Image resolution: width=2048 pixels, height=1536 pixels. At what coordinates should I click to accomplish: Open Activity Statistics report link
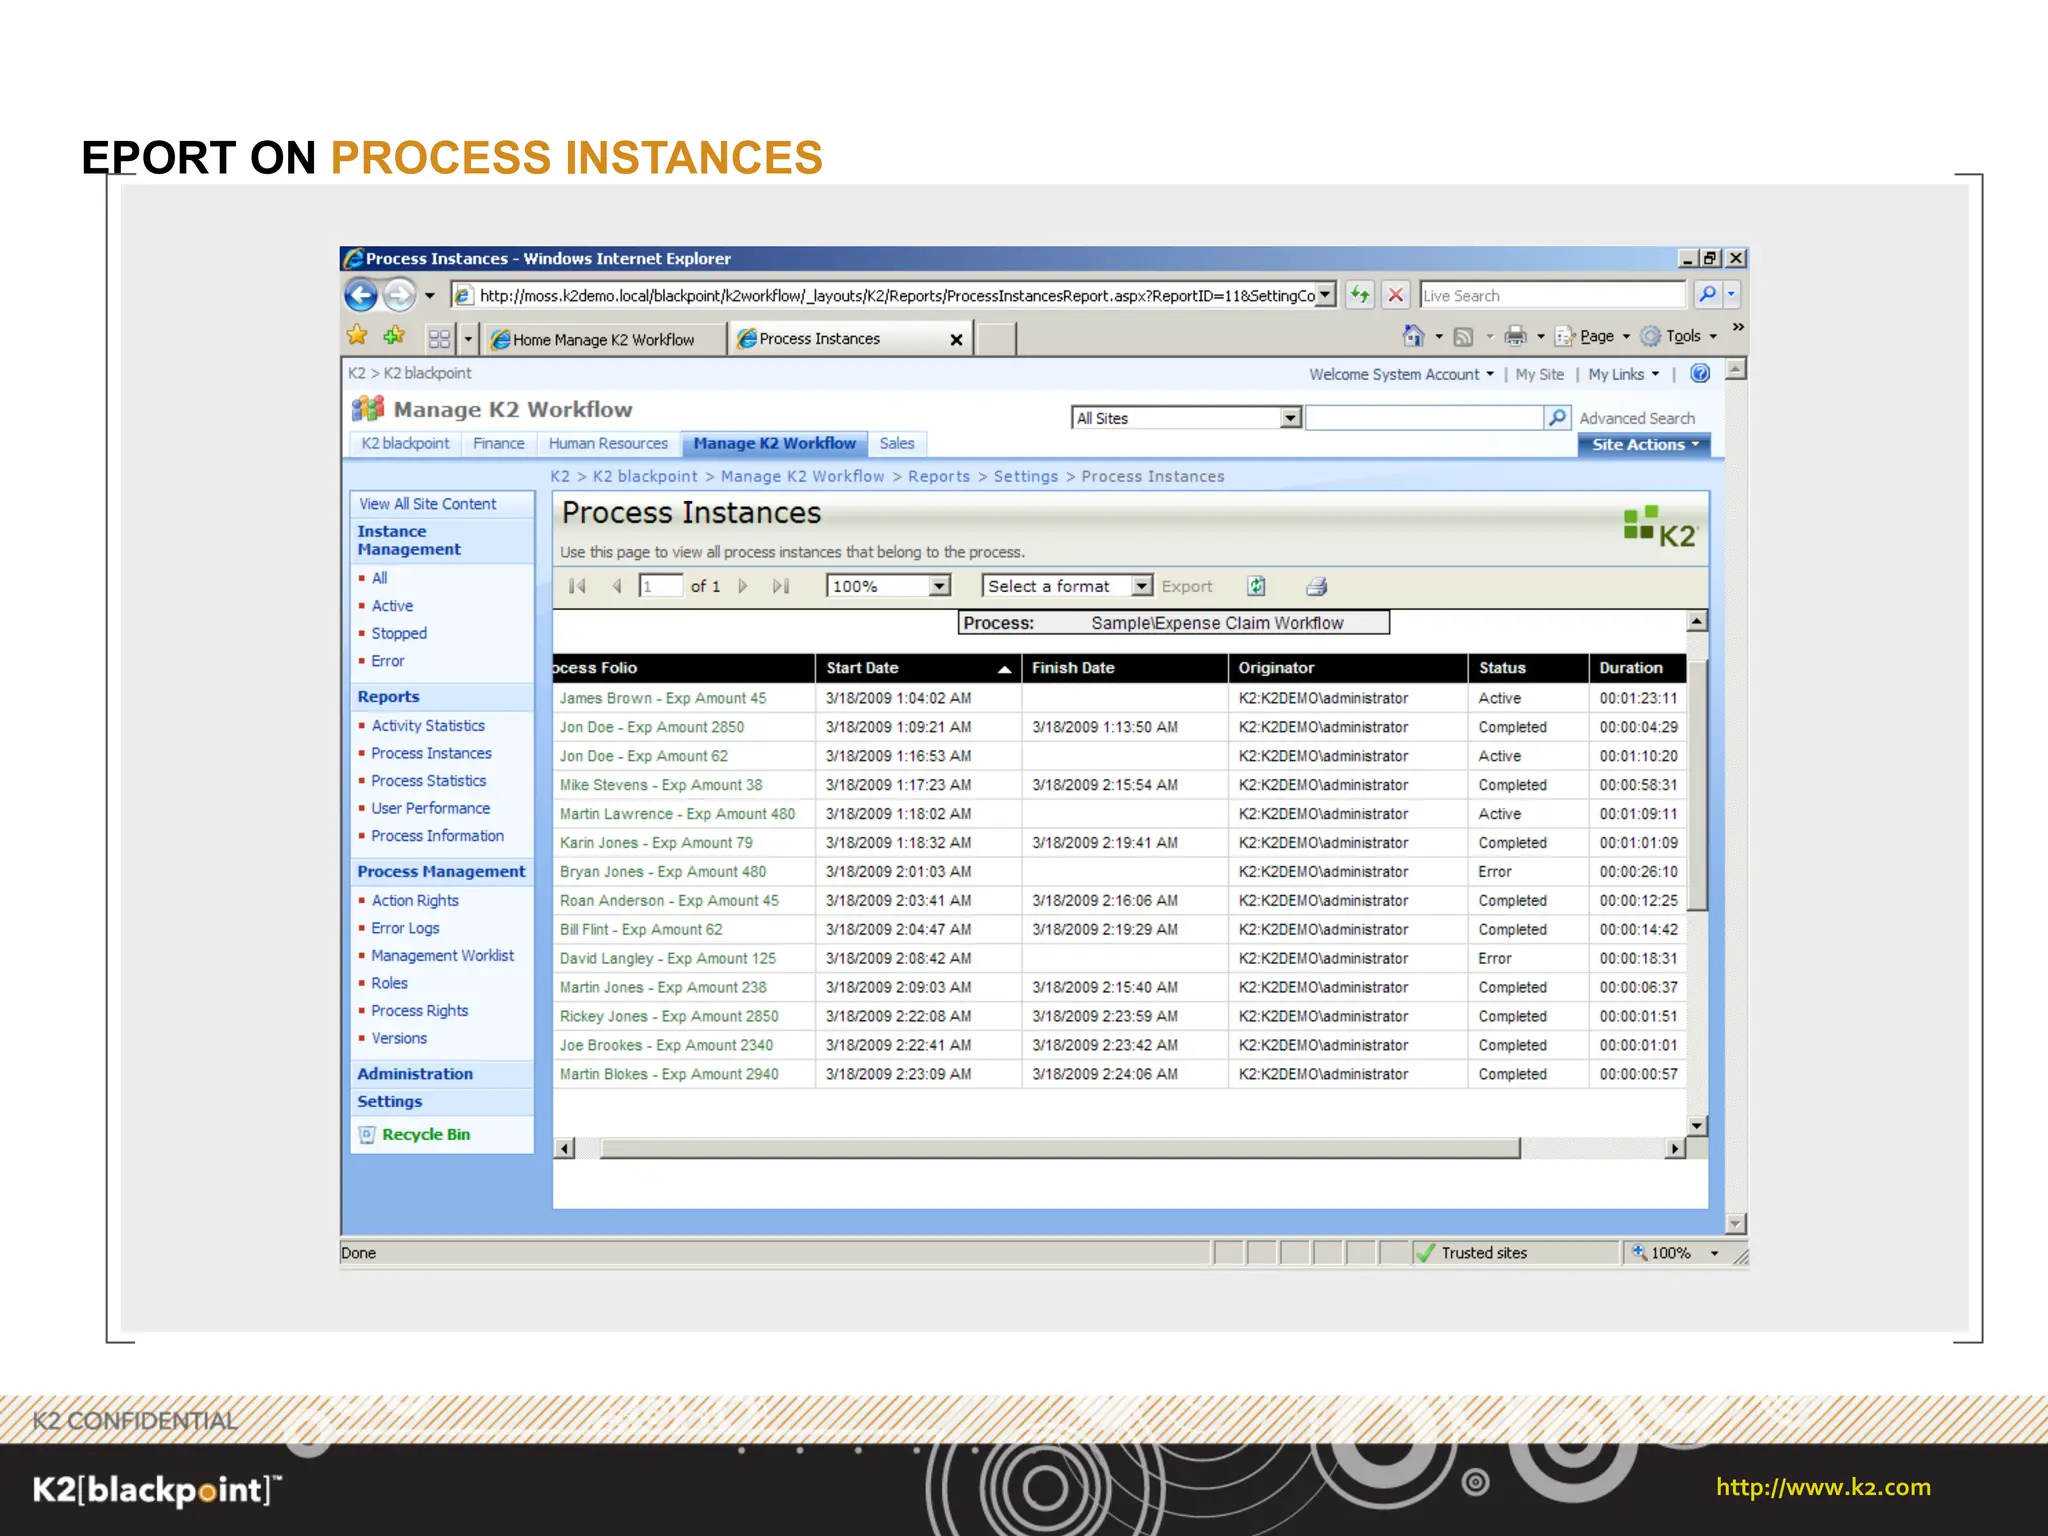[428, 725]
